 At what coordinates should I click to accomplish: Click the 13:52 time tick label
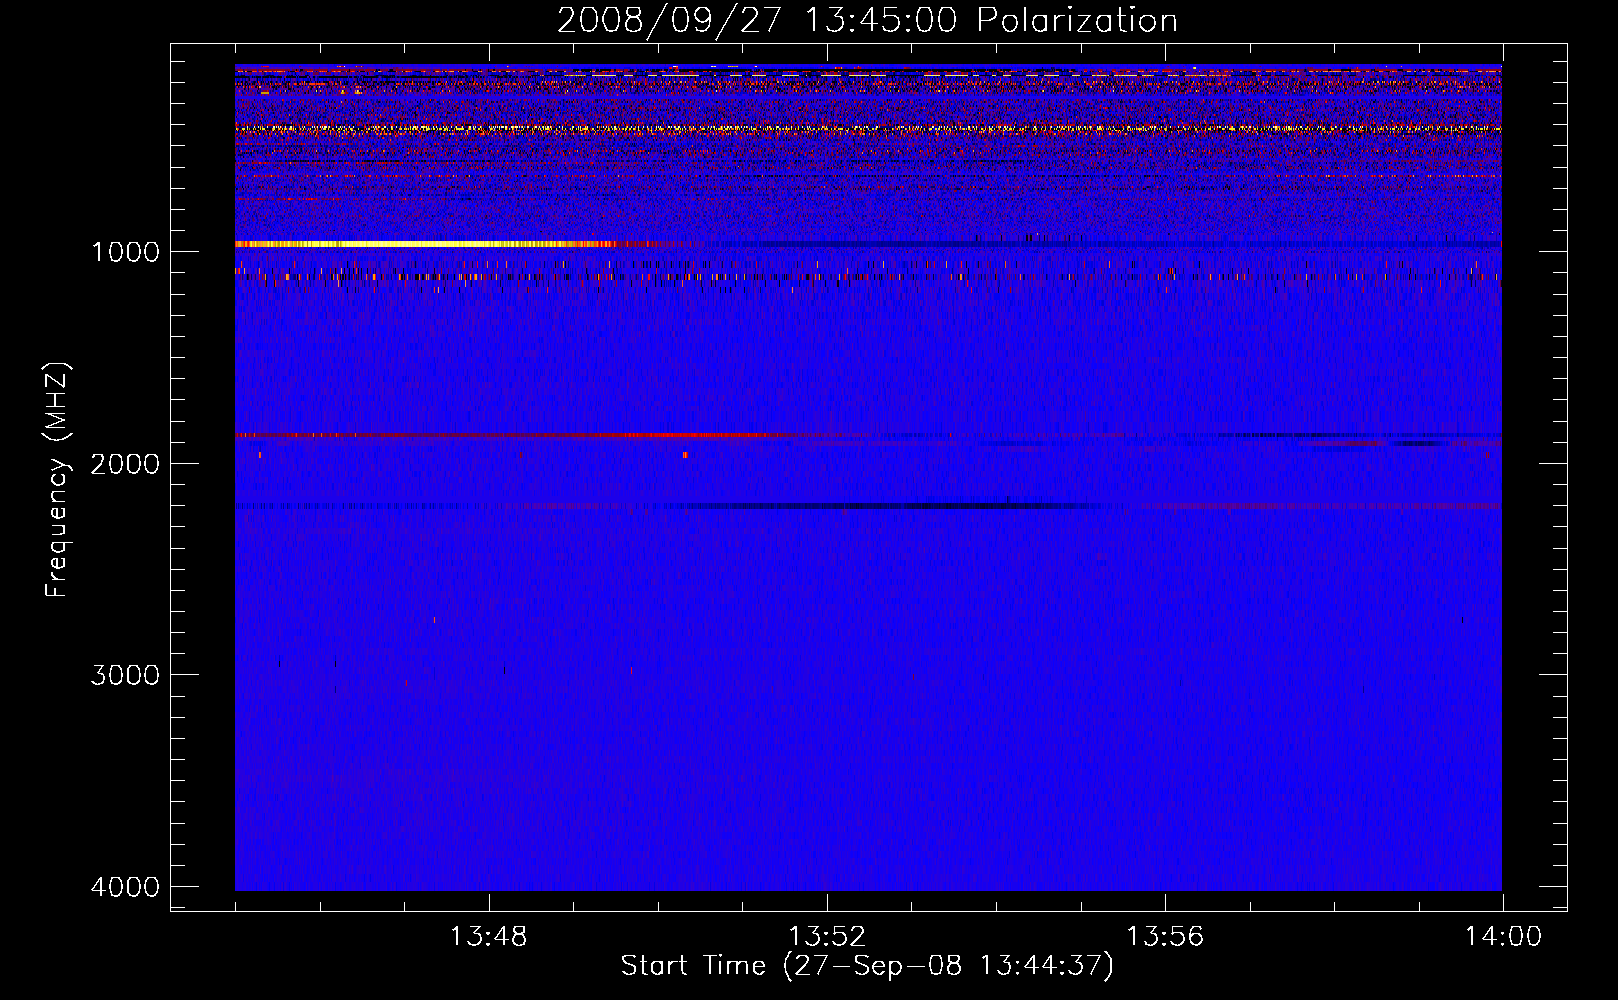(826, 937)
